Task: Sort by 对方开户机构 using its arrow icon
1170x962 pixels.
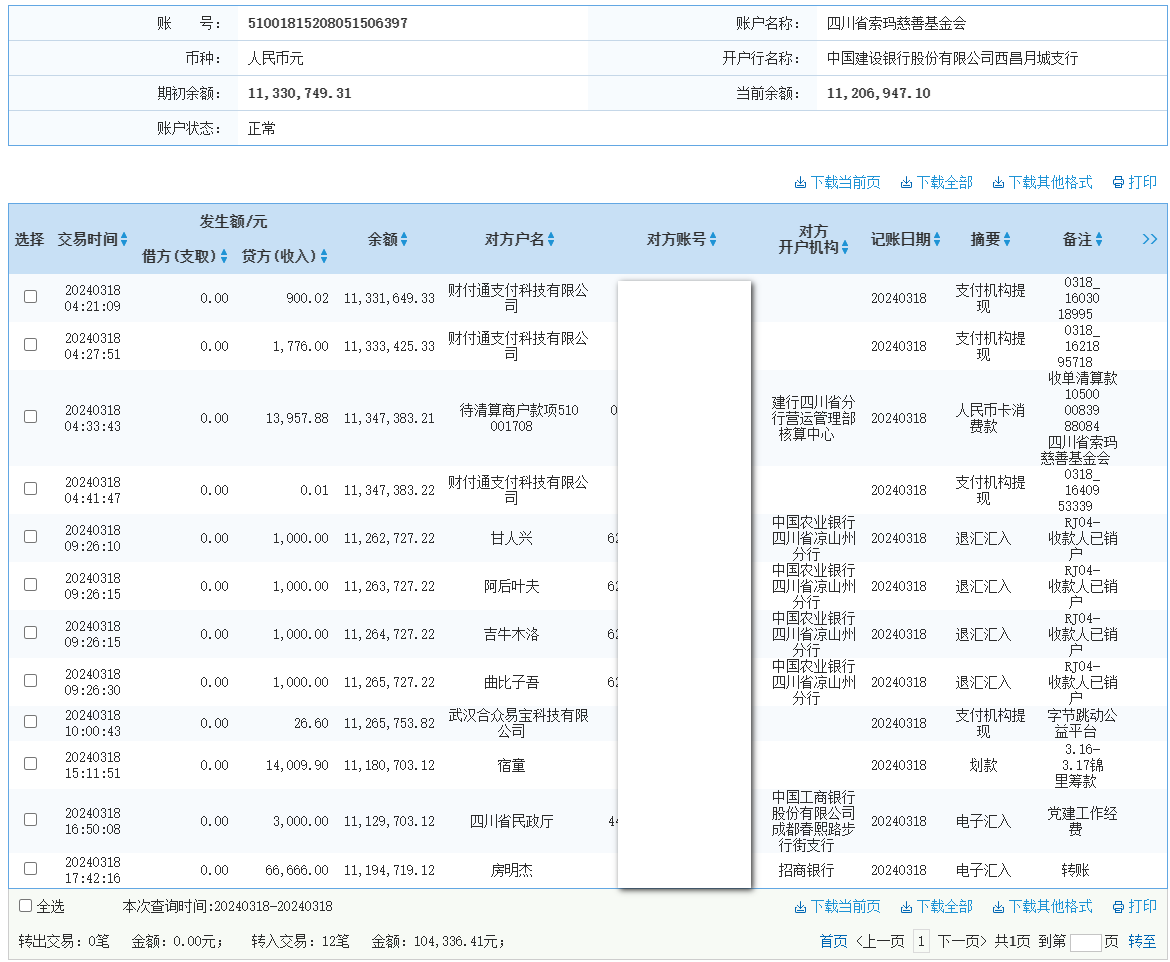Action: [x=845, y=248]
